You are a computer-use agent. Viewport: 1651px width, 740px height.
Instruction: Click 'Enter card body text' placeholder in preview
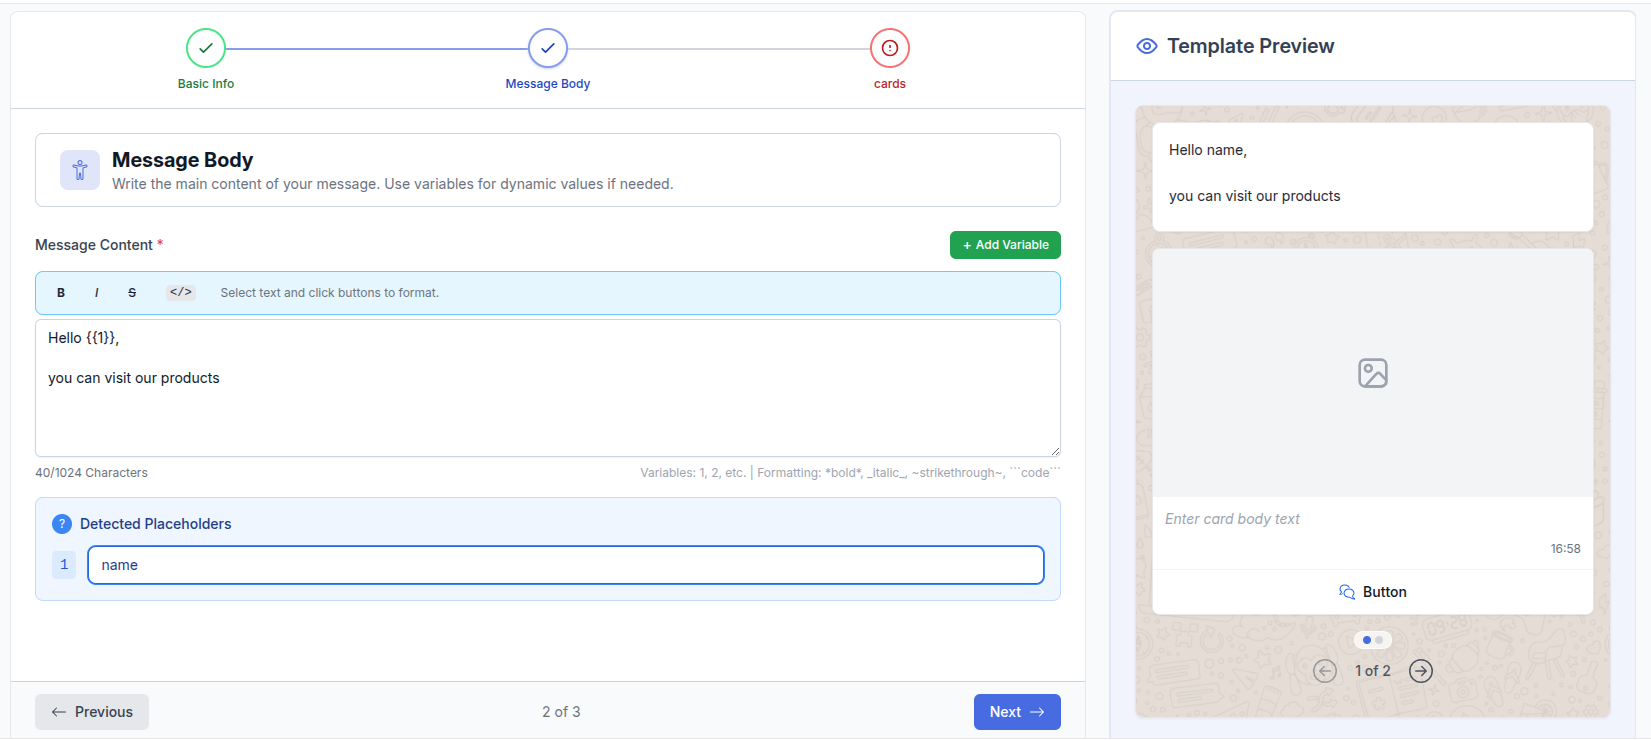pos(1232,519)
